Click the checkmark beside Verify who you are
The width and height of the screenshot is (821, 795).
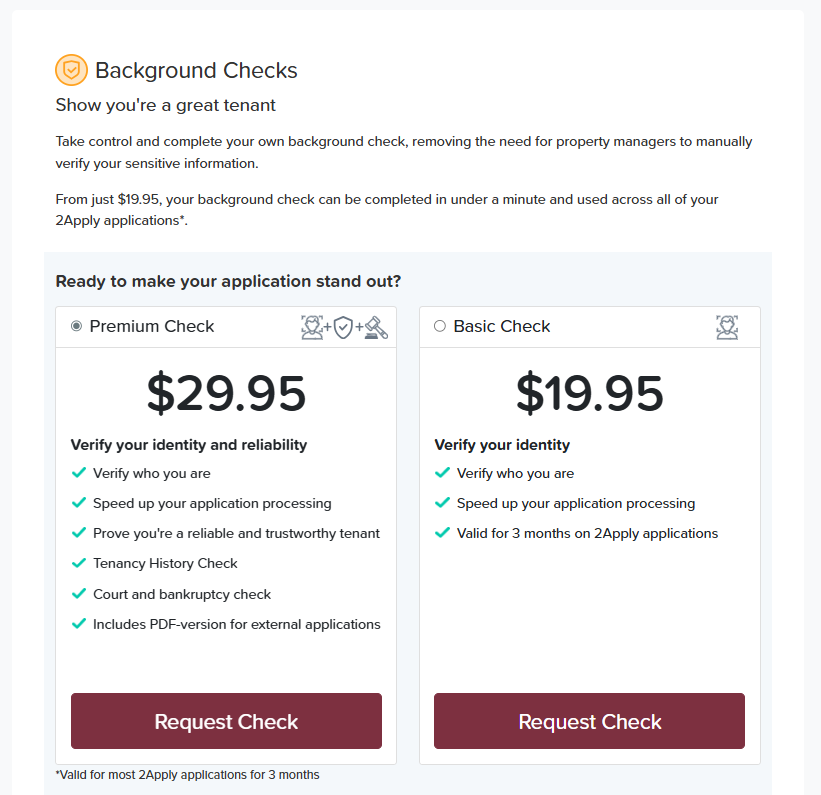[79, 472]
